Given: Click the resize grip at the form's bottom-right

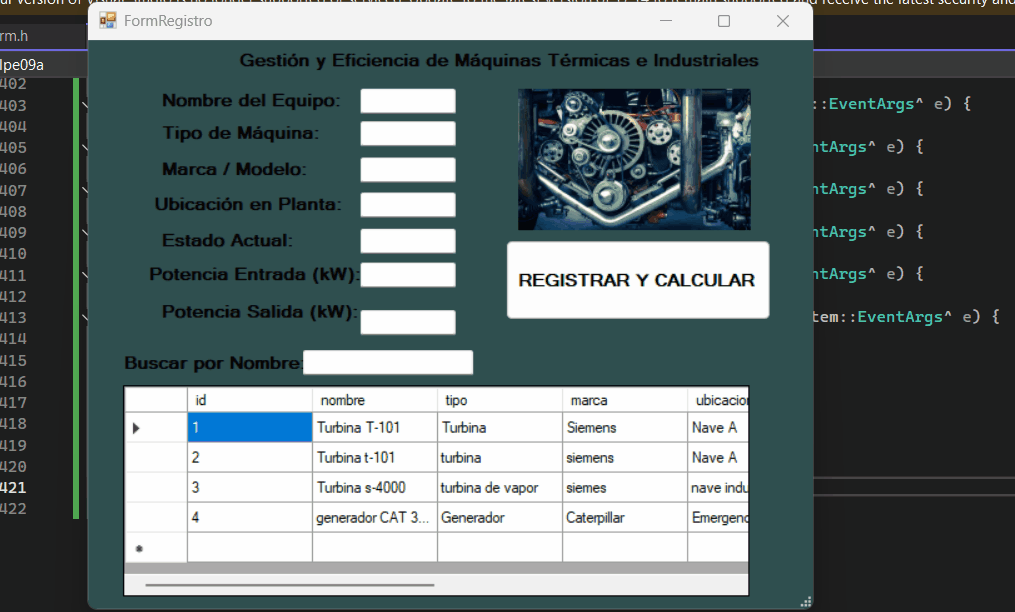Looking at the screenshot, I should click(806, 601).
